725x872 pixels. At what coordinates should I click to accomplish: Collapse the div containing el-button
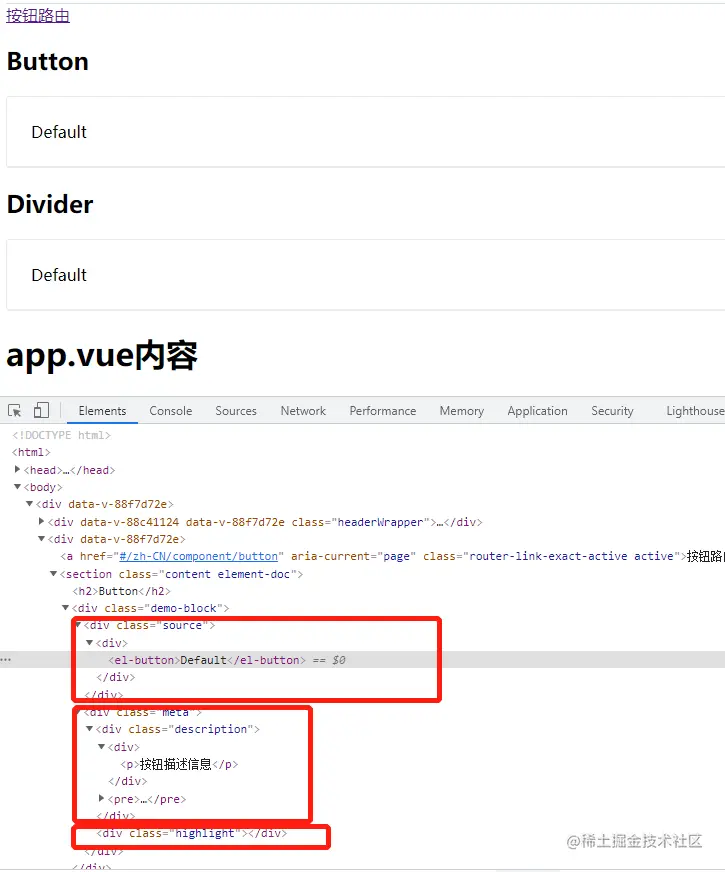point(90,643)
